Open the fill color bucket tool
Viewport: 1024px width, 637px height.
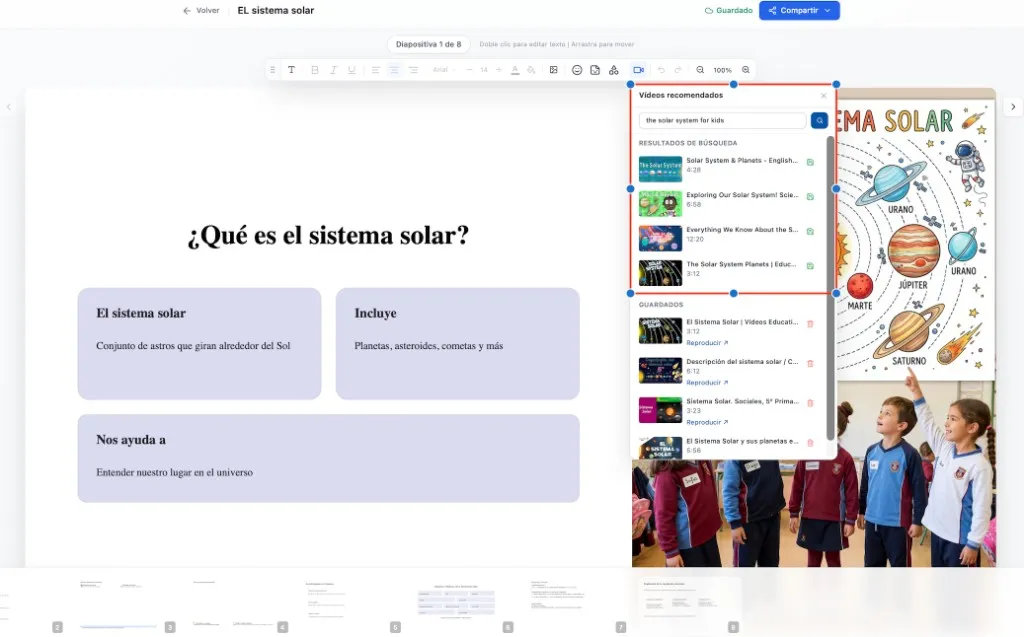click(x=531, y=70)
